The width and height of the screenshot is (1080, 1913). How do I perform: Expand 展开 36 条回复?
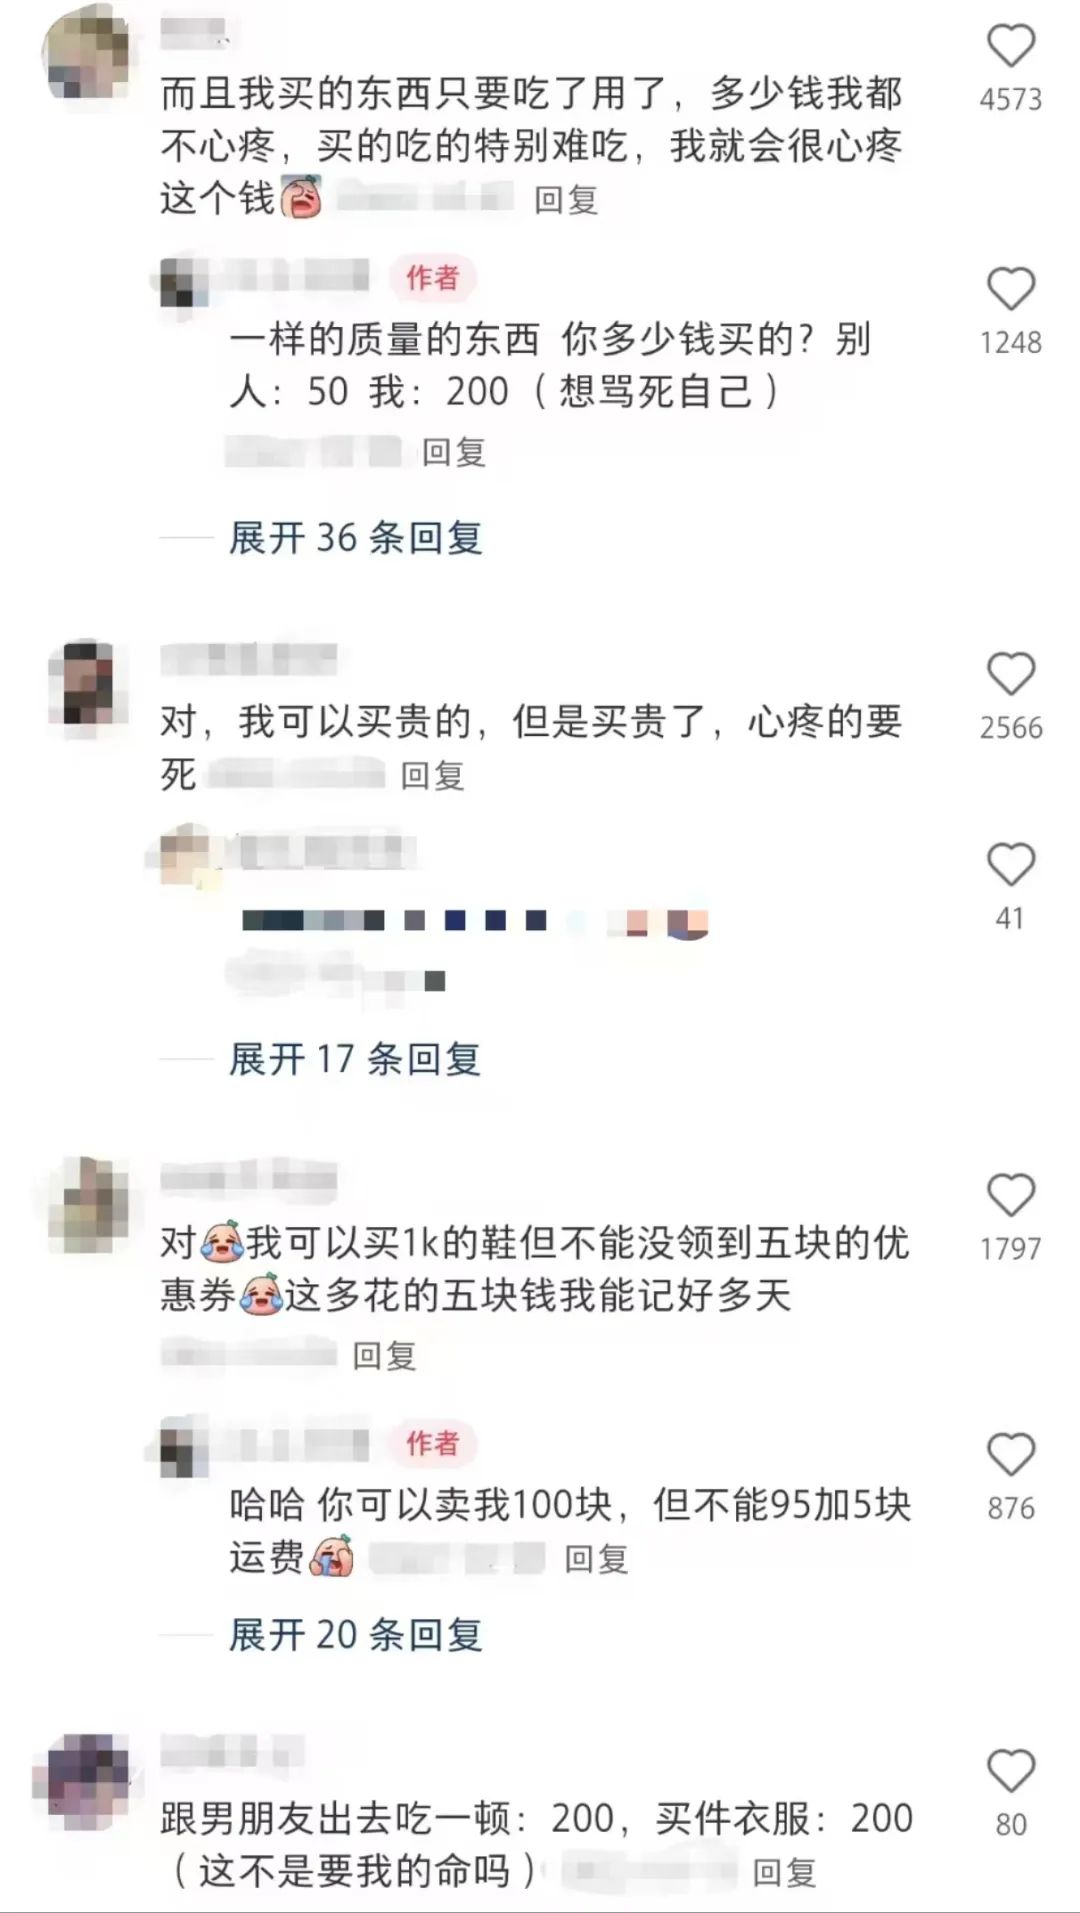pos(355,538)
